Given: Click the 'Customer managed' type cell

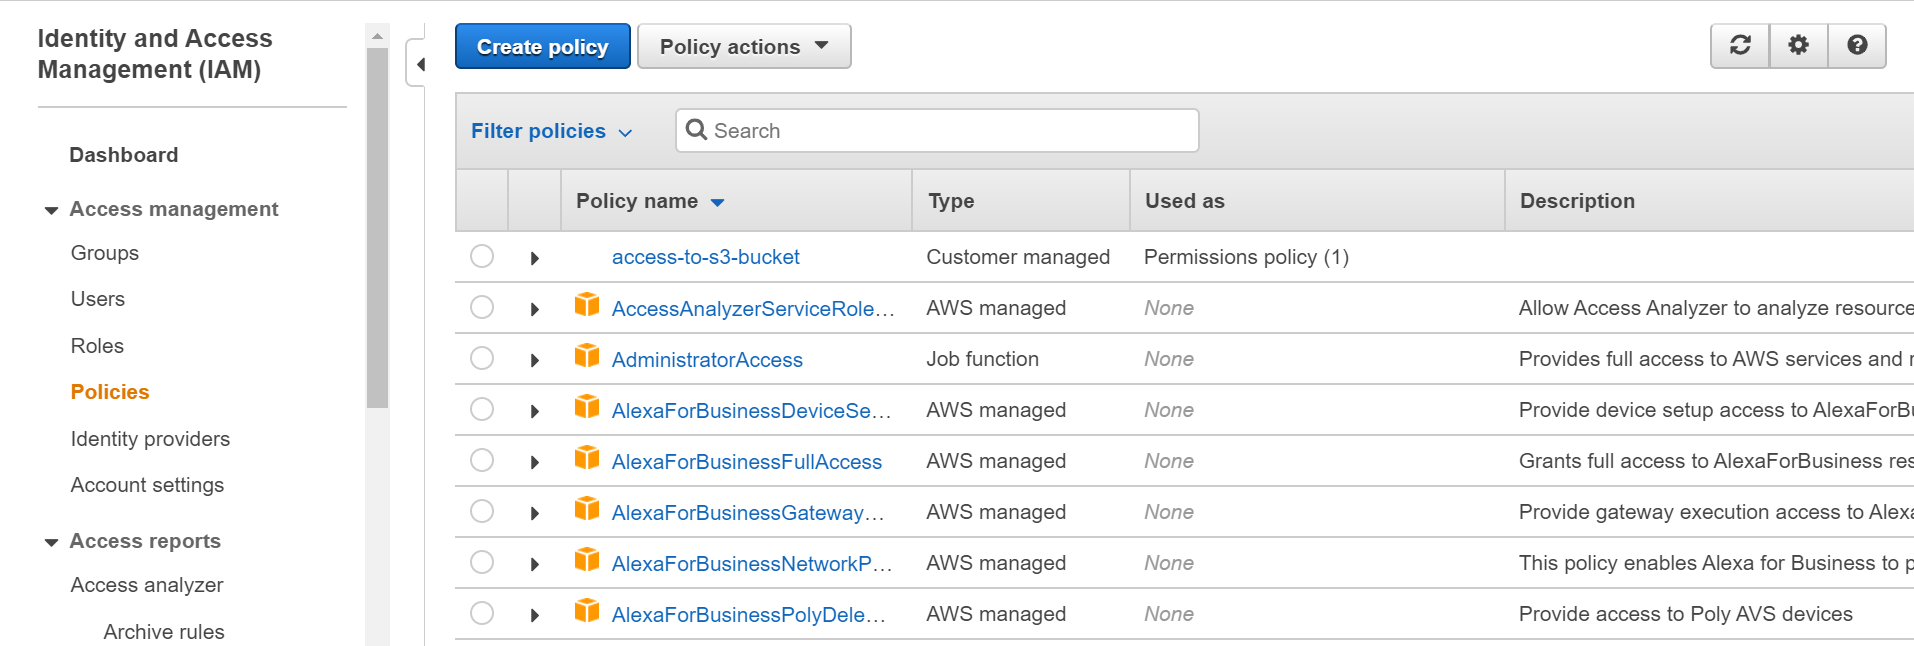Looking at the screenshot, I should (x=1018, y=257).
